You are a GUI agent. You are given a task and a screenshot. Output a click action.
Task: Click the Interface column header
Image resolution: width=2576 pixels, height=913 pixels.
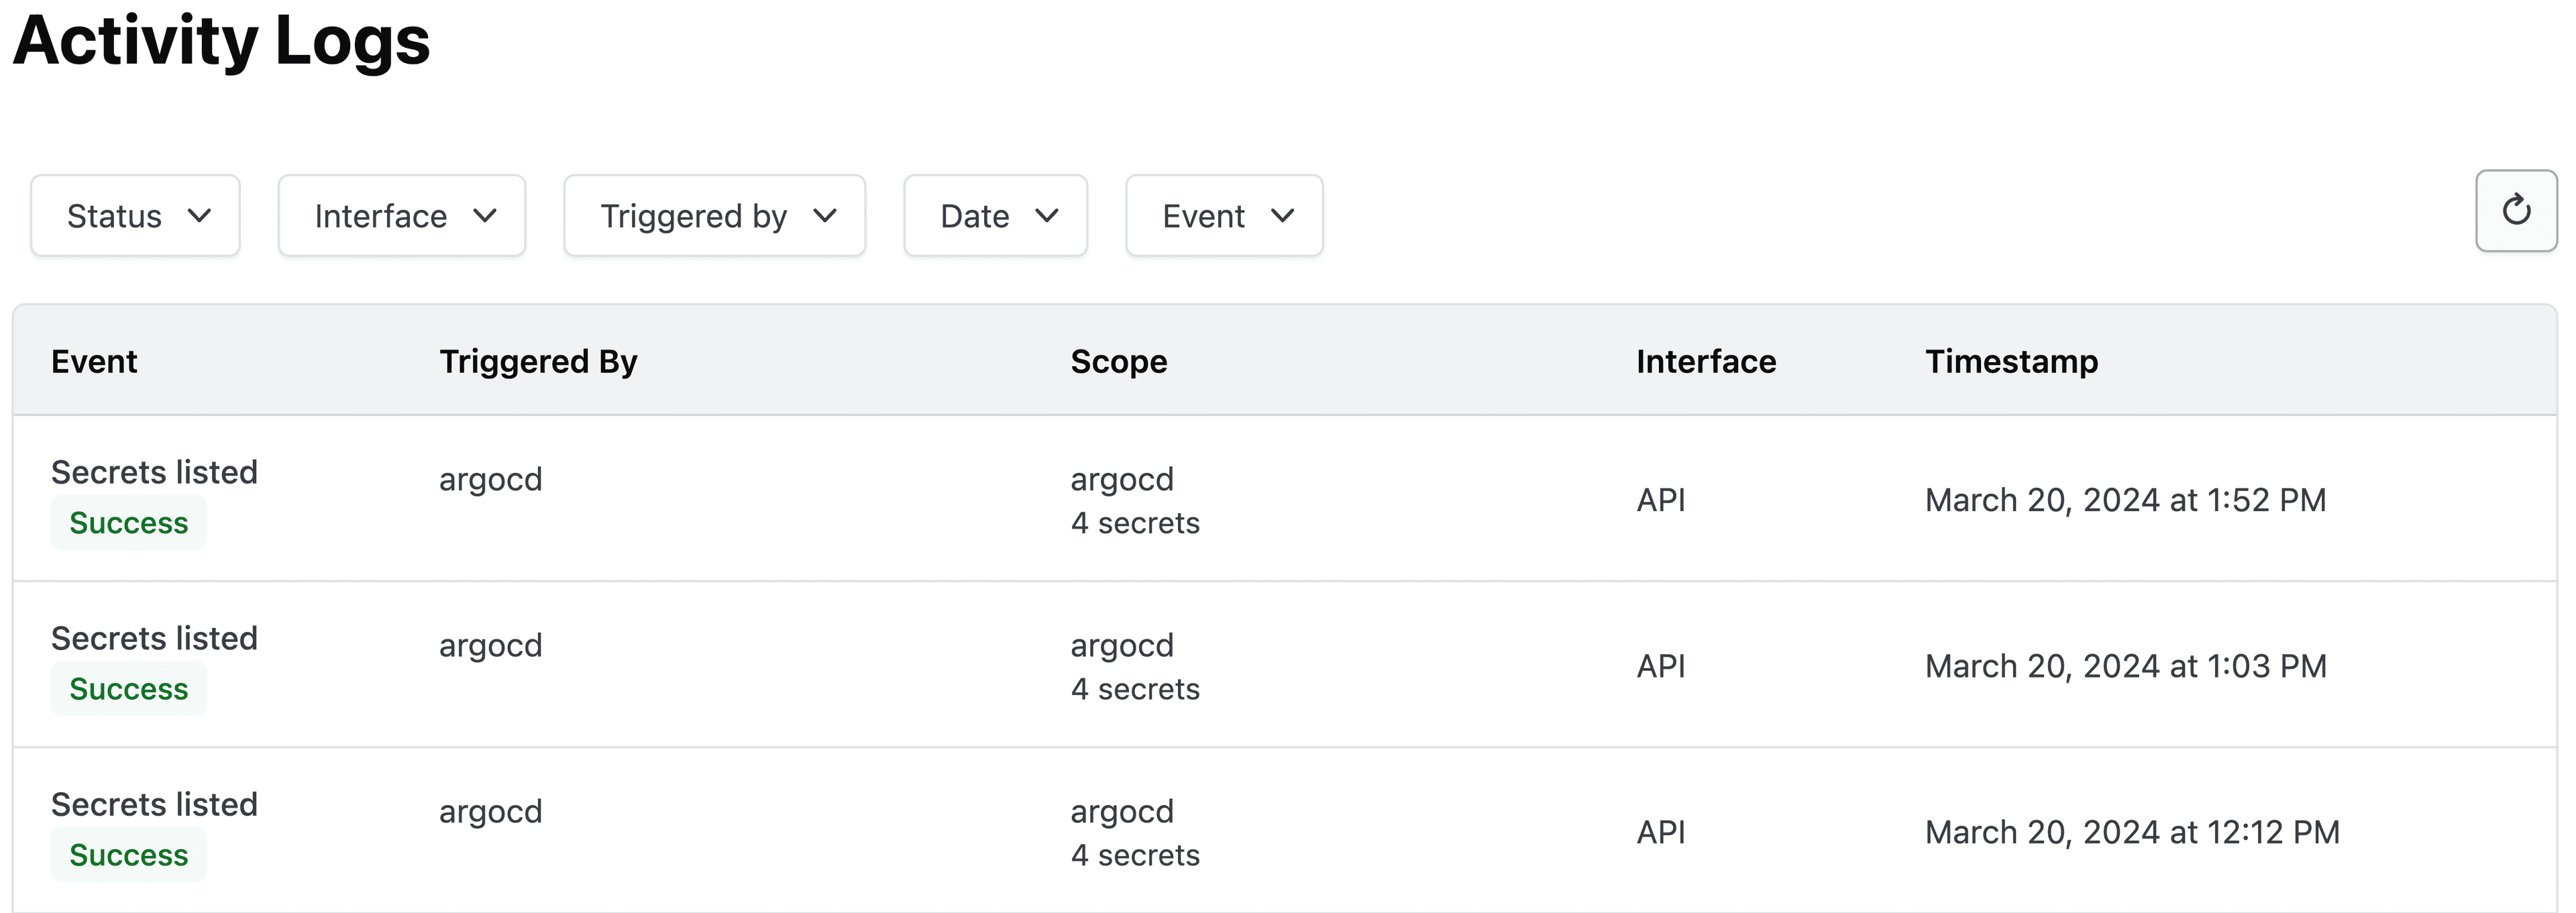tap(1705, 361)
